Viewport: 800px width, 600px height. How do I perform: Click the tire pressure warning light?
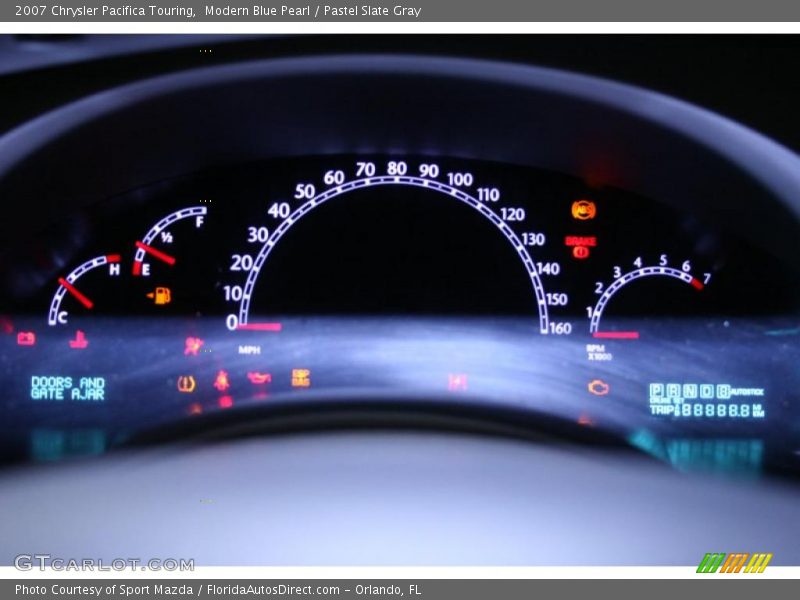(186, 384)
